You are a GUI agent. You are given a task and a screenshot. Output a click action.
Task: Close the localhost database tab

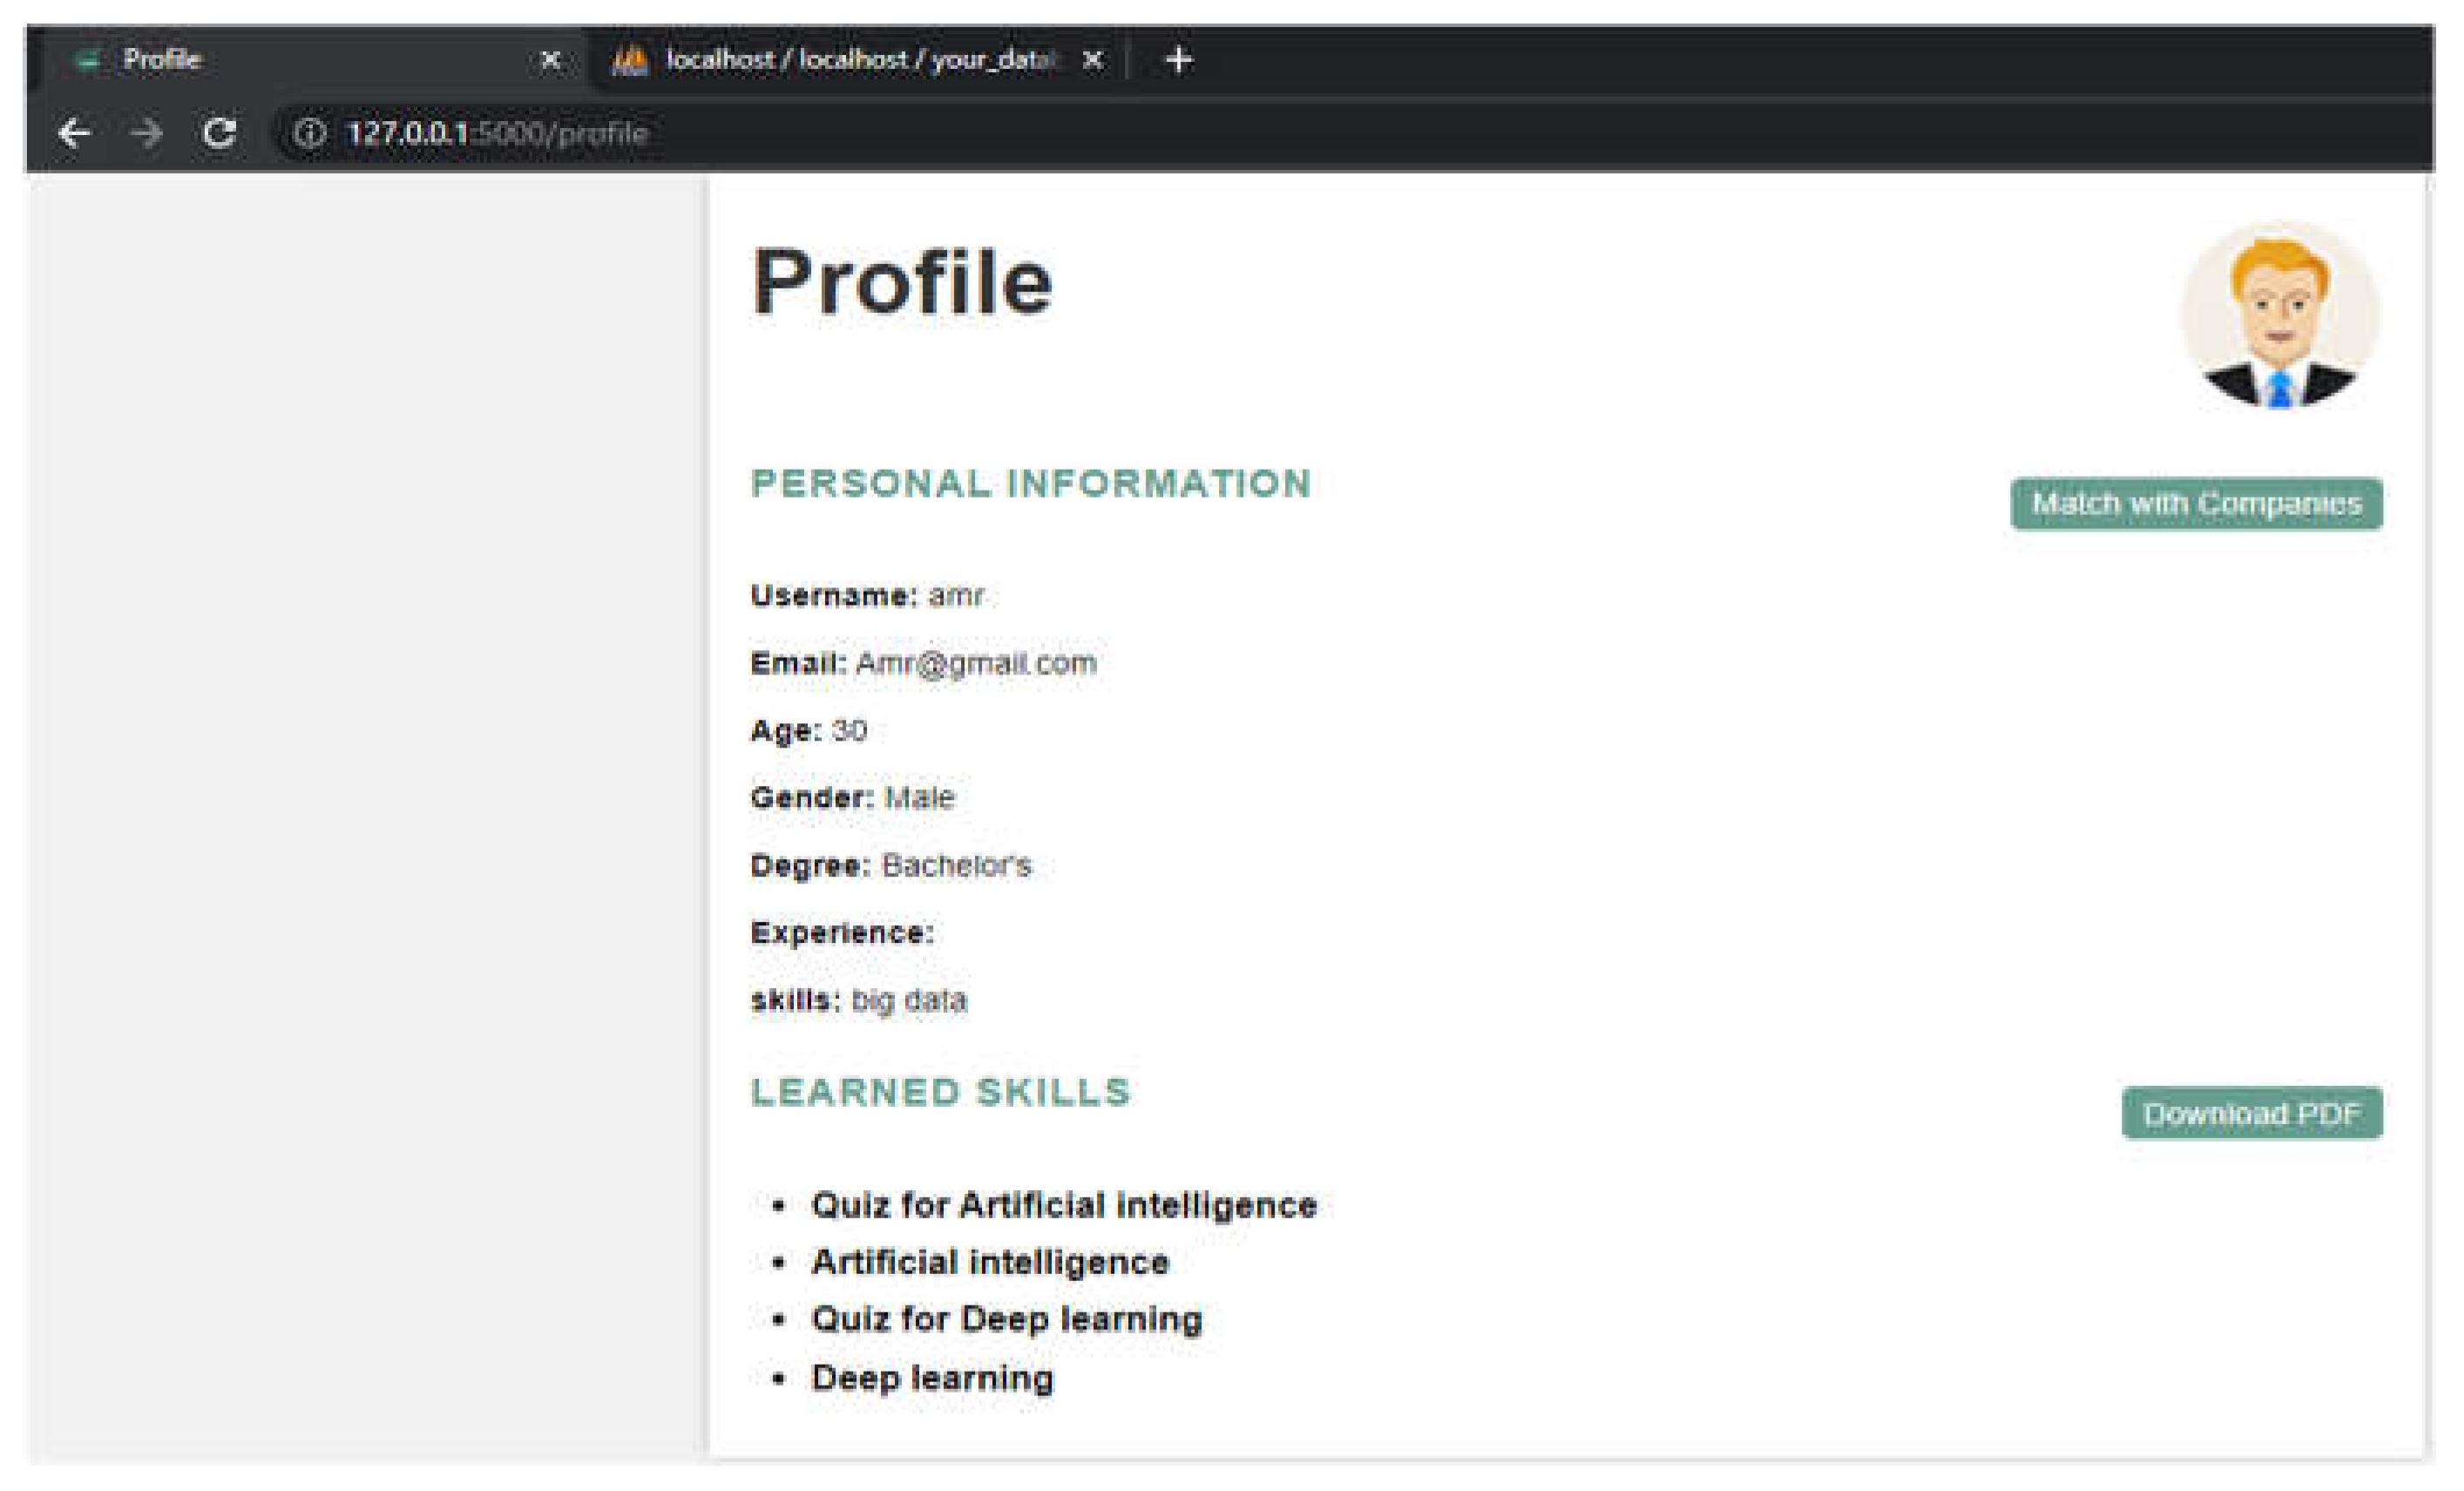[1093, 60]
